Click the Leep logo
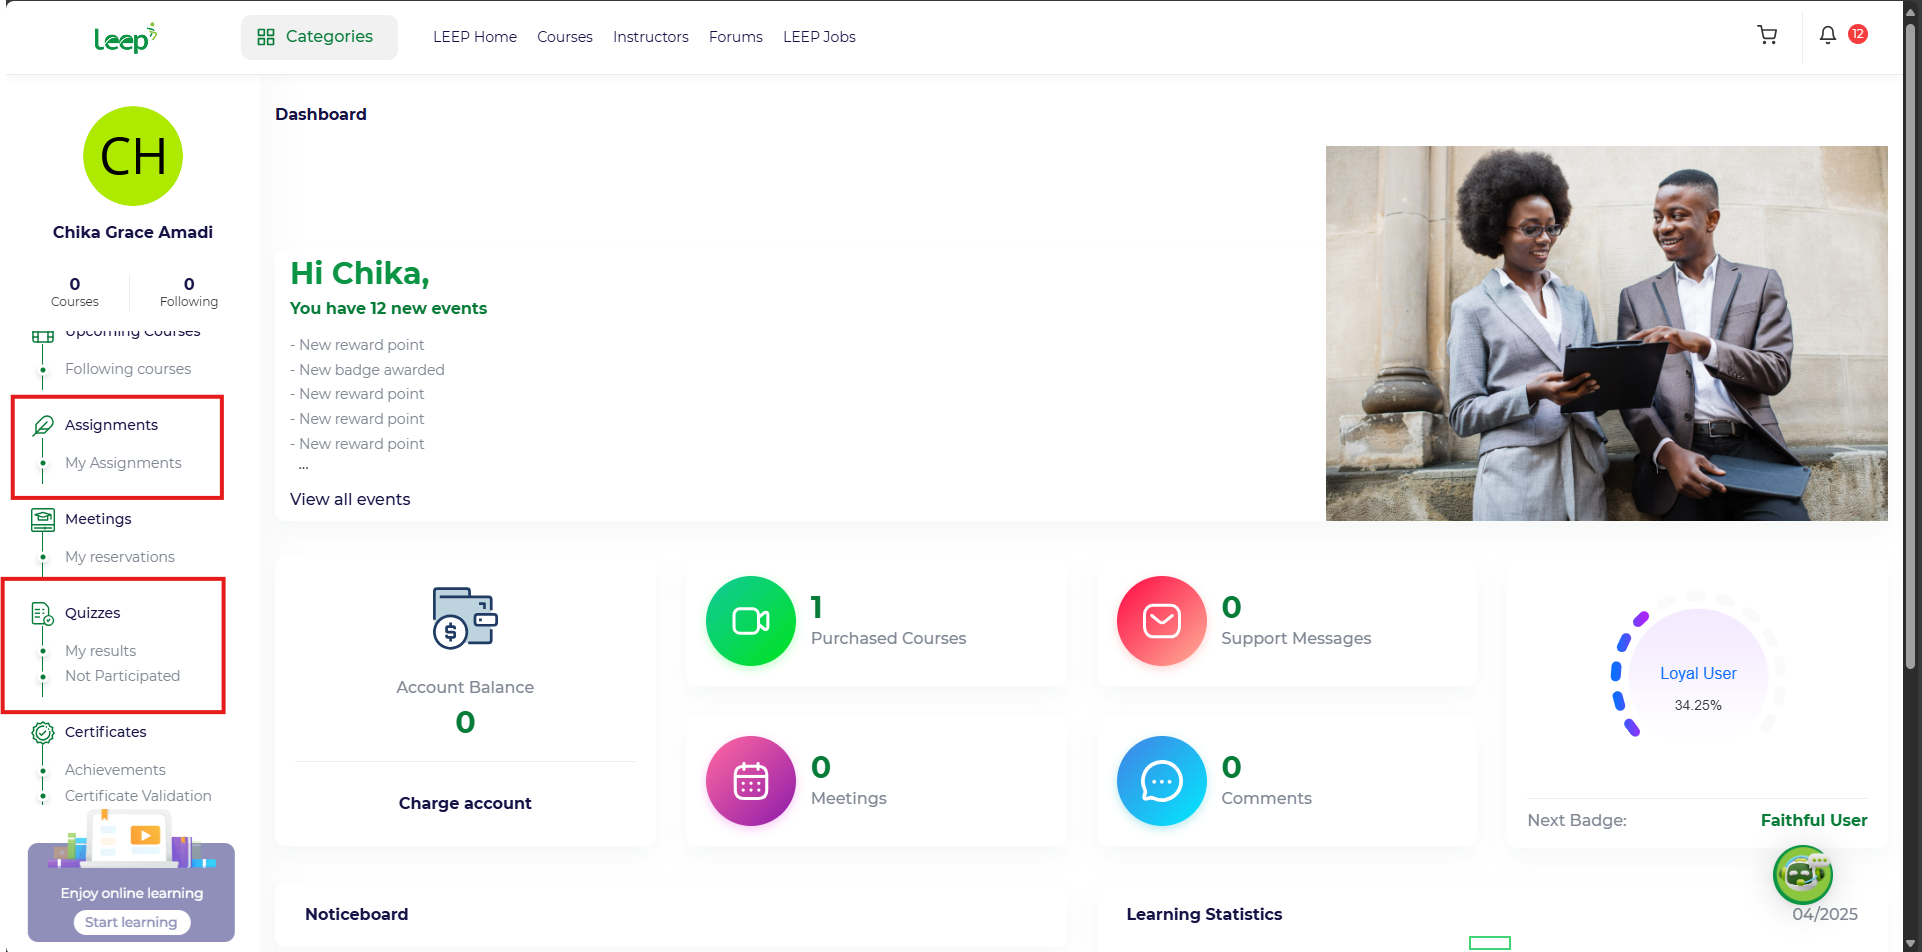 pos(125,38)
